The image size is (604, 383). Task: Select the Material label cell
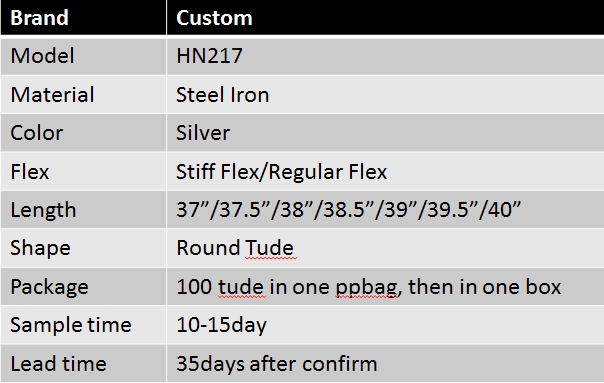click(83, 95)
